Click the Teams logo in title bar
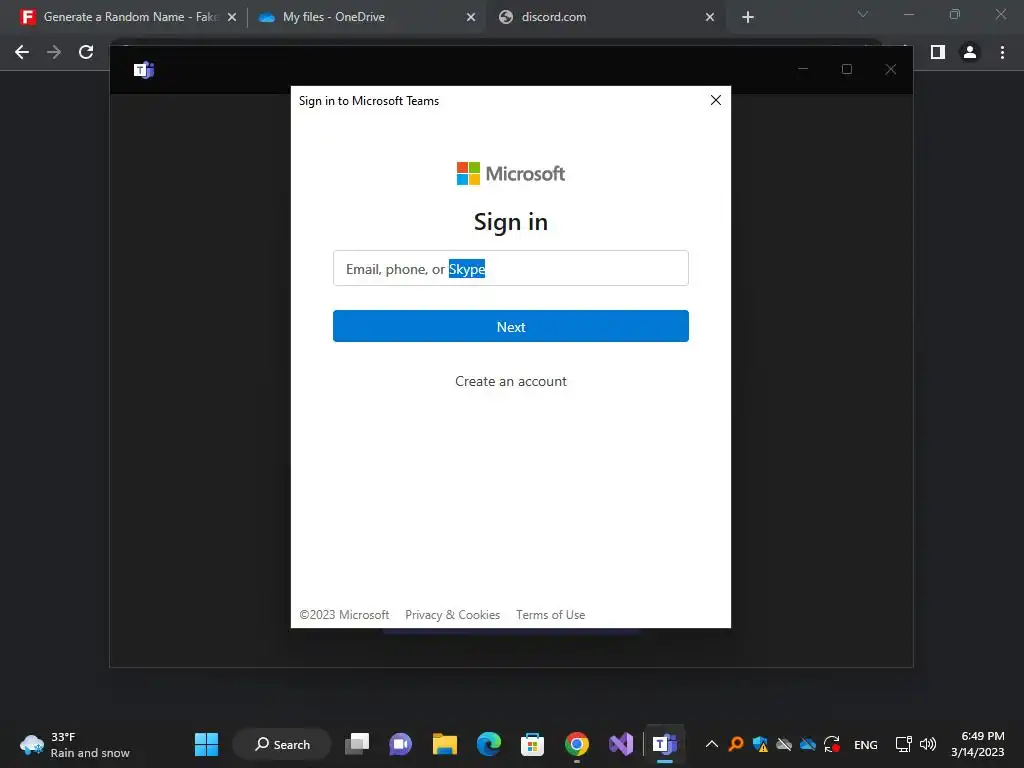 [144, 70]
